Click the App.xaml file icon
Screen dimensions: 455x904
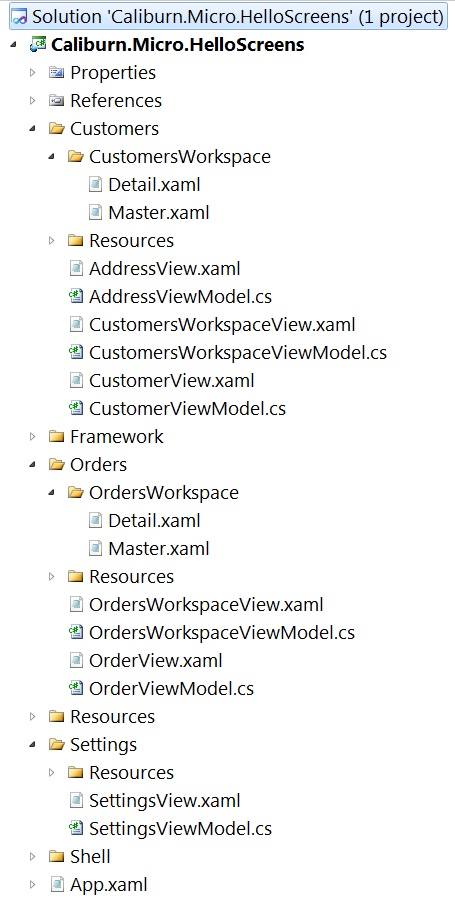57,884
